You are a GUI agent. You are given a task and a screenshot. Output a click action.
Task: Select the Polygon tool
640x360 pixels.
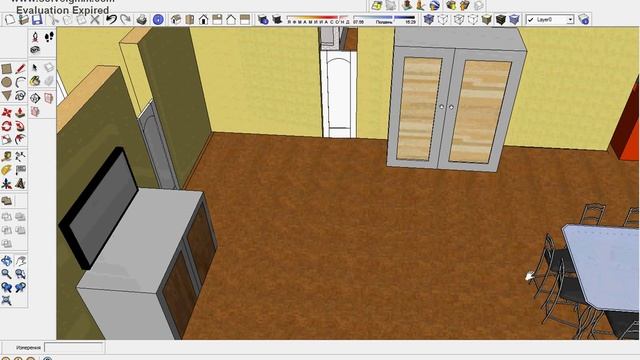coord(7,96)
